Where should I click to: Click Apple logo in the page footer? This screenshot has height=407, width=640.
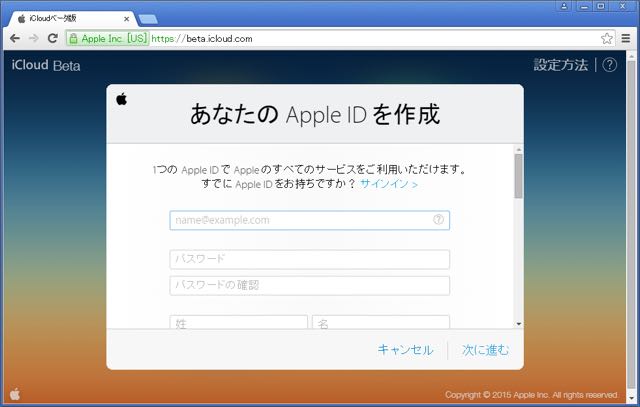15,394
